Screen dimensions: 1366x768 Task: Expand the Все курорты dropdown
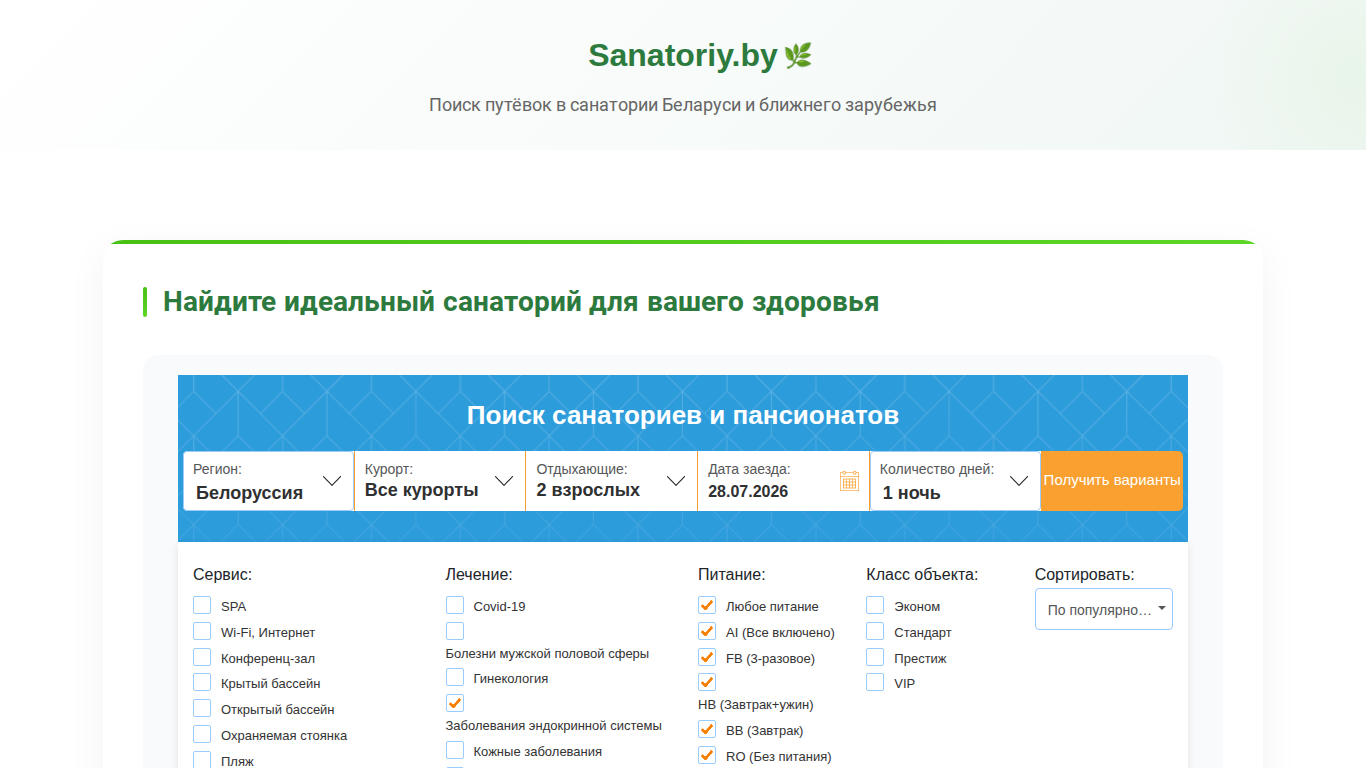tap(440, 481)
